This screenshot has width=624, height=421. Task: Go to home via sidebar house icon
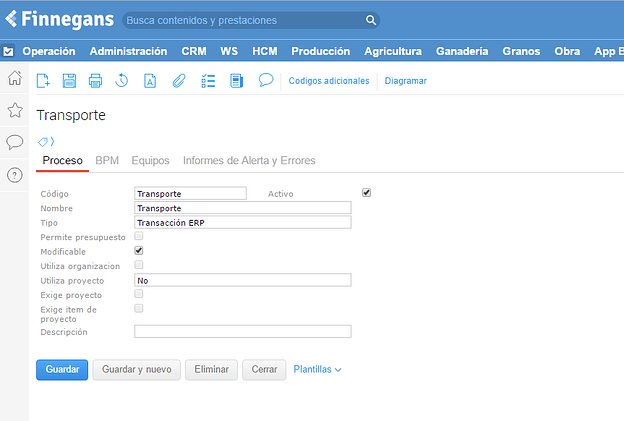pos(15,79)
